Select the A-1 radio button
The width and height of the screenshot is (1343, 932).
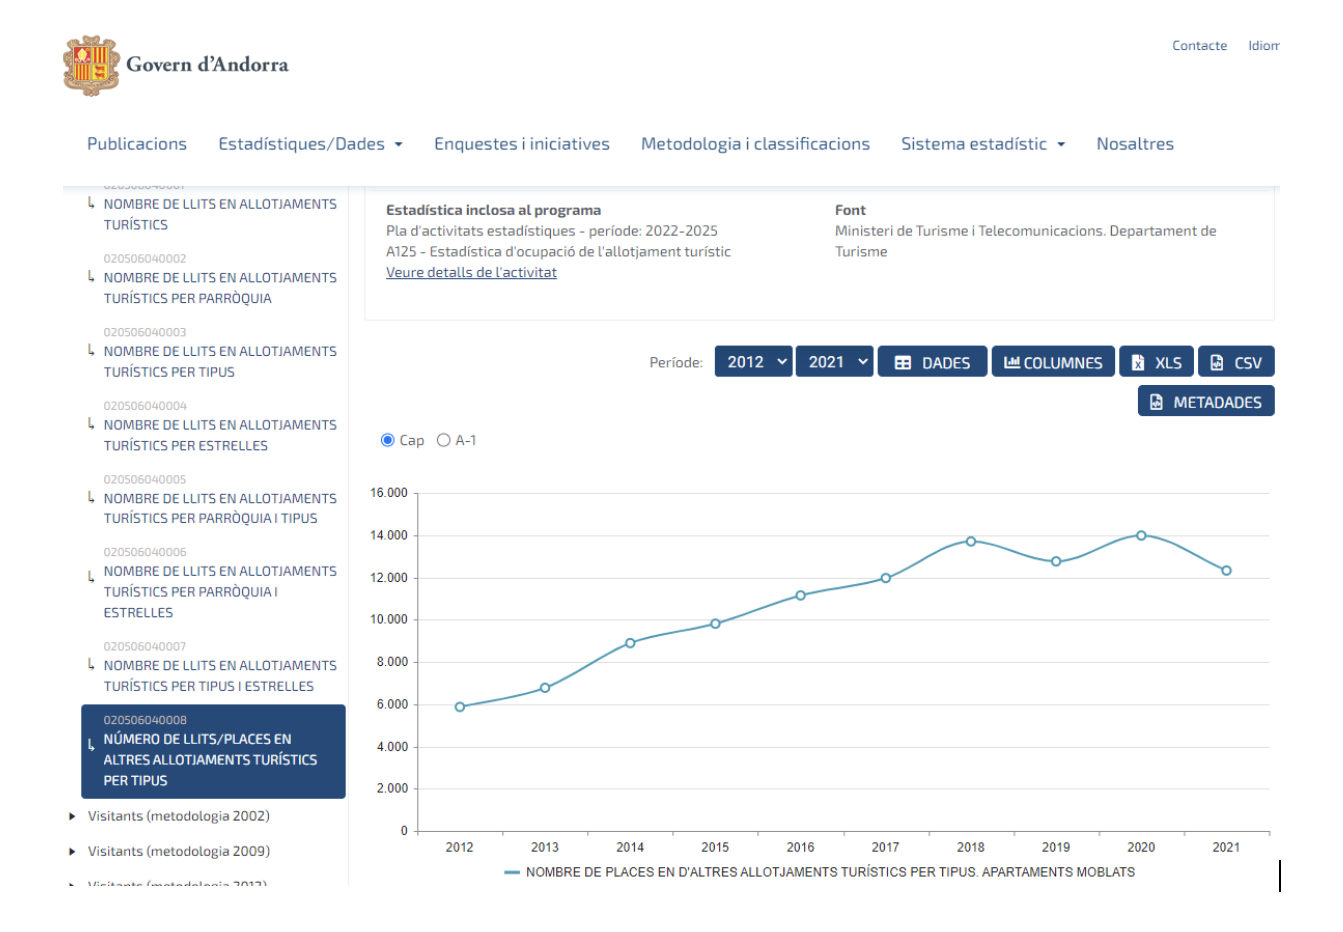(x=444, y=440)
